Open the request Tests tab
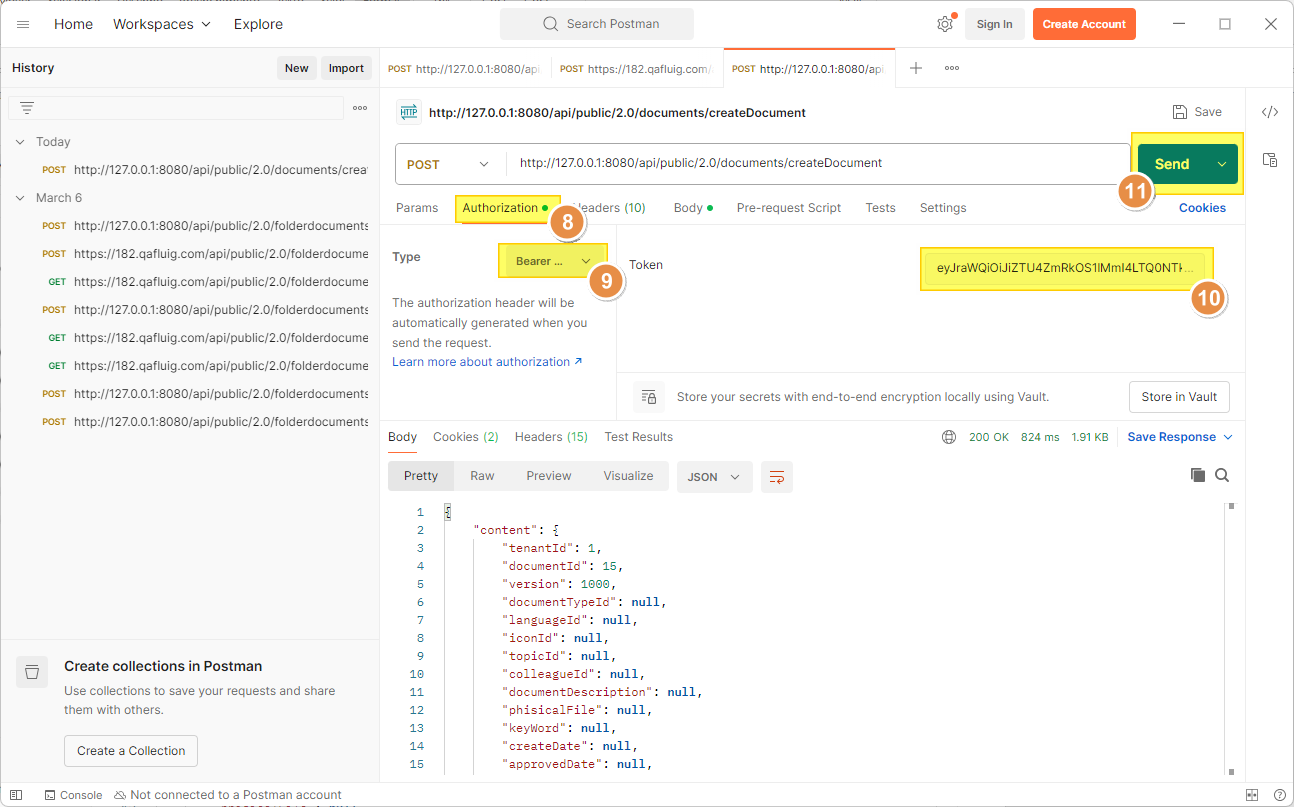 tap(880, 208)
